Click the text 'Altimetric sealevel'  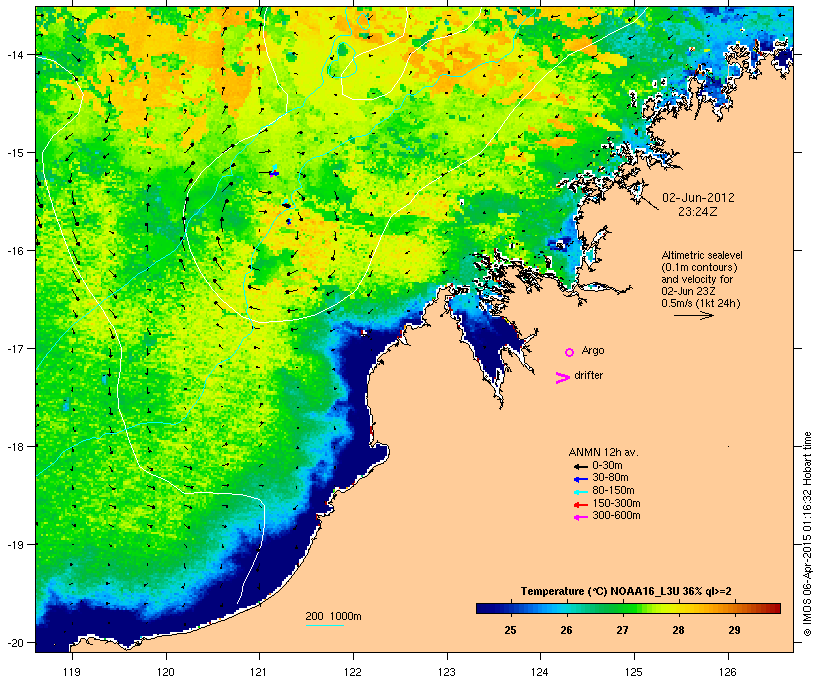pos(702,255)
